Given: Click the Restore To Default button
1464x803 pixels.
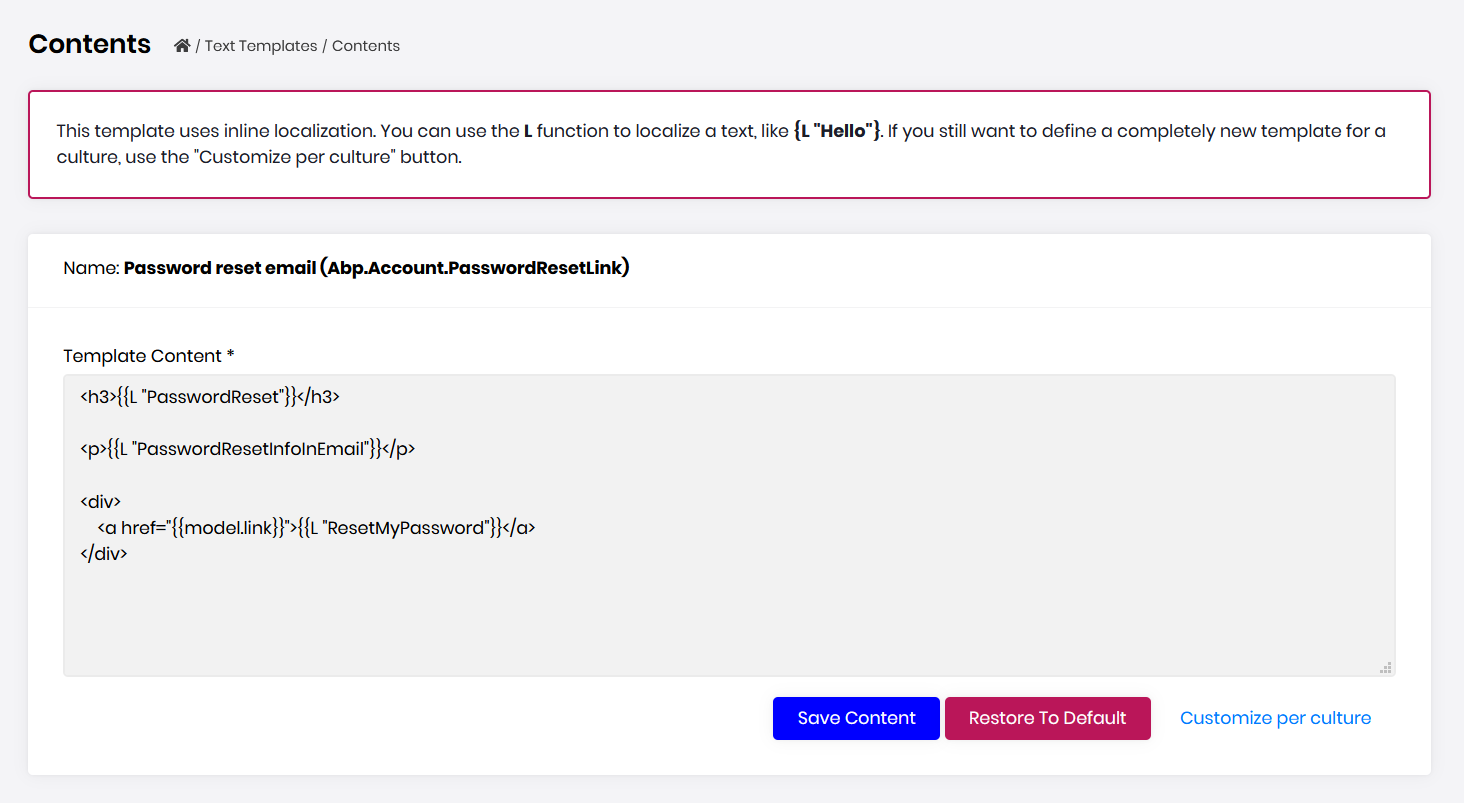Looking at the screenshot, I should 1047,718.
